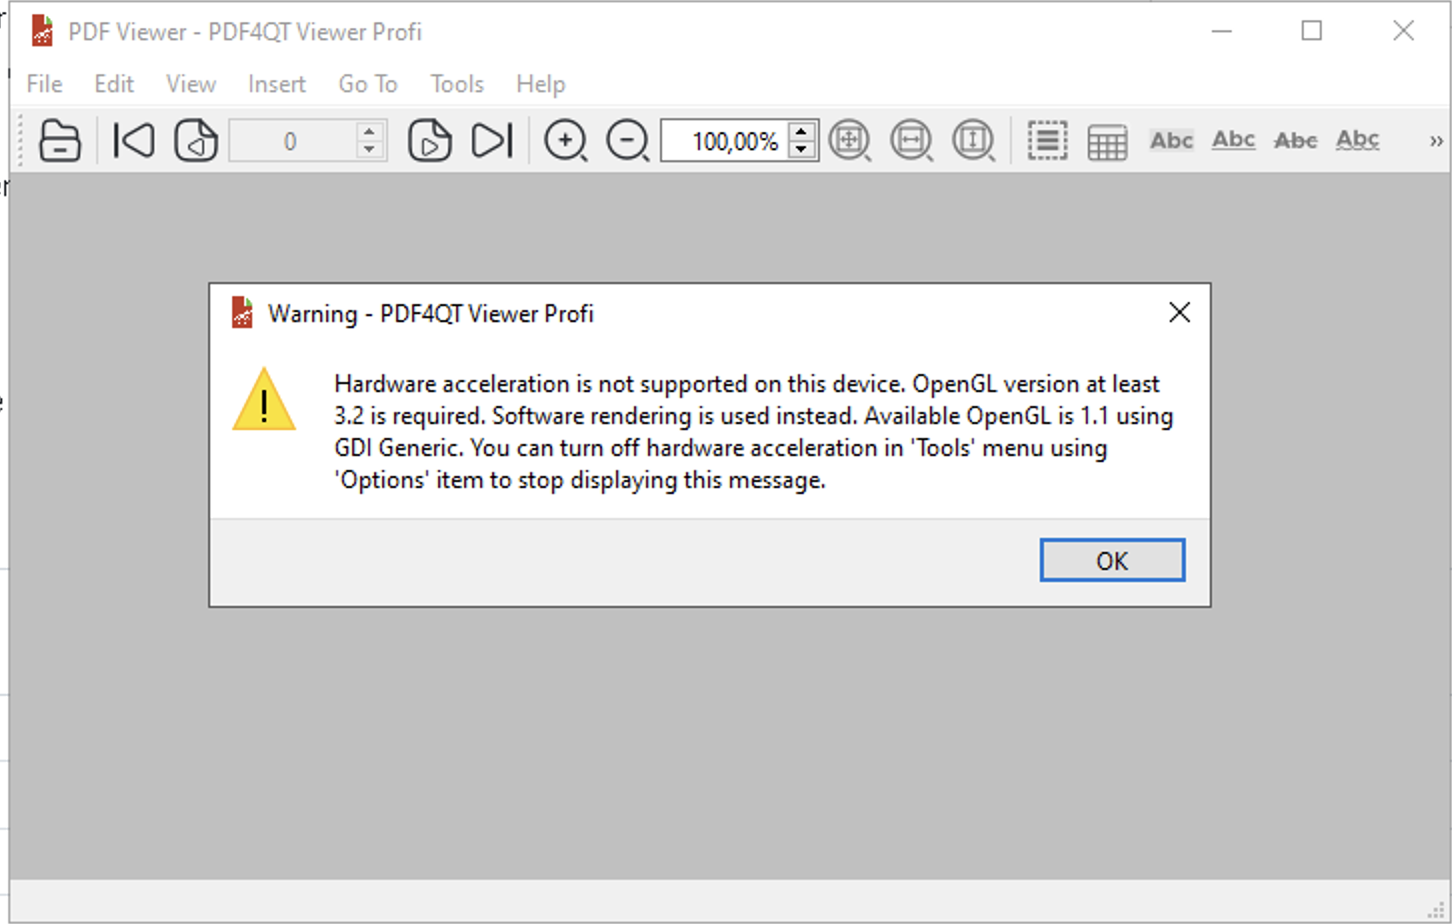The width and height of the screenshot is (1452, 924).
Task: Click the zoom percentage input field
Action: tap(731, 140)
